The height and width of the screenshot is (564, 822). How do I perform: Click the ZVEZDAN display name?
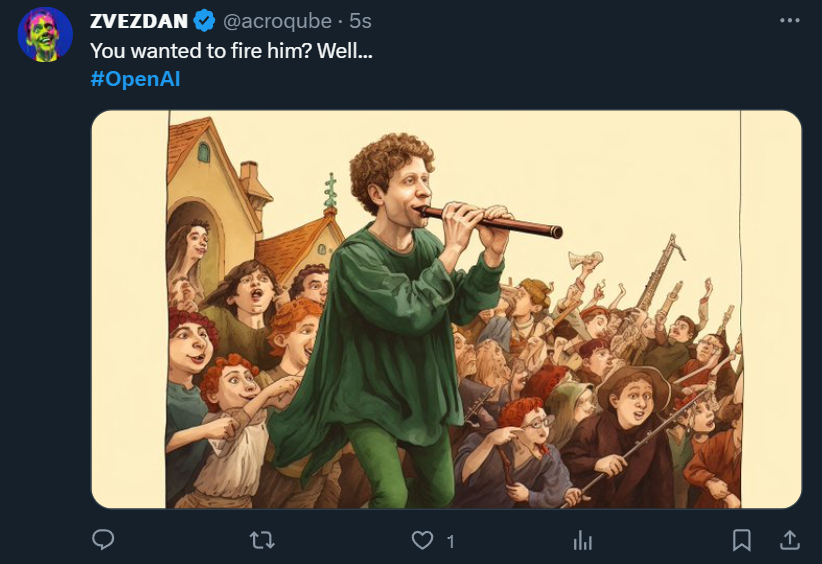point(138,21)
